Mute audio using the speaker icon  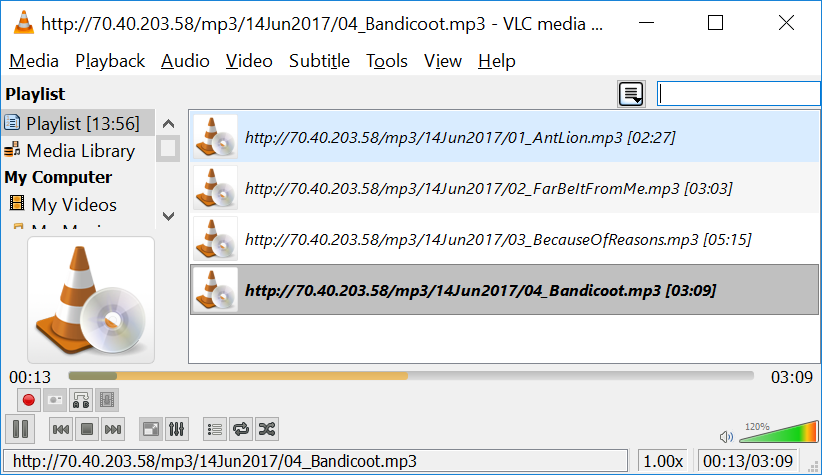(x=726, y=437)
